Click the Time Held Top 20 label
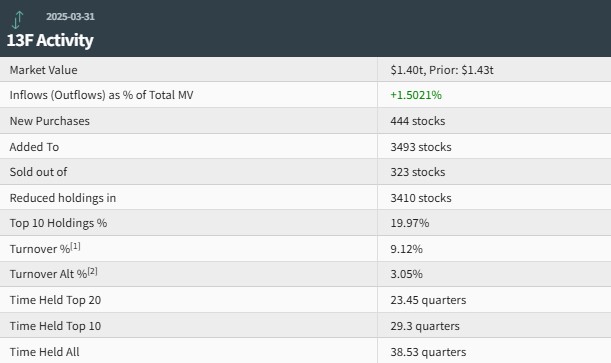611x363 pixels. pos(55,300)
